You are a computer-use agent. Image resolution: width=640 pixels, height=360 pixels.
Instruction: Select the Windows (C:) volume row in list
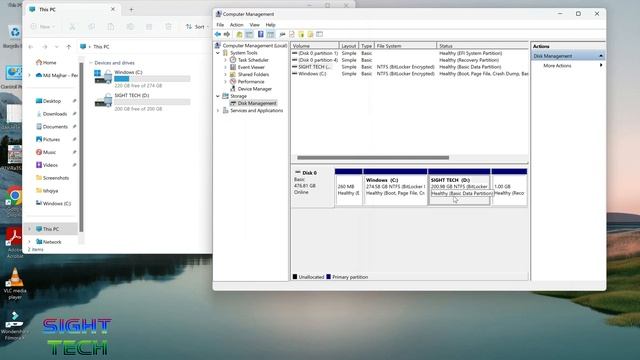[x=409, y=73]
